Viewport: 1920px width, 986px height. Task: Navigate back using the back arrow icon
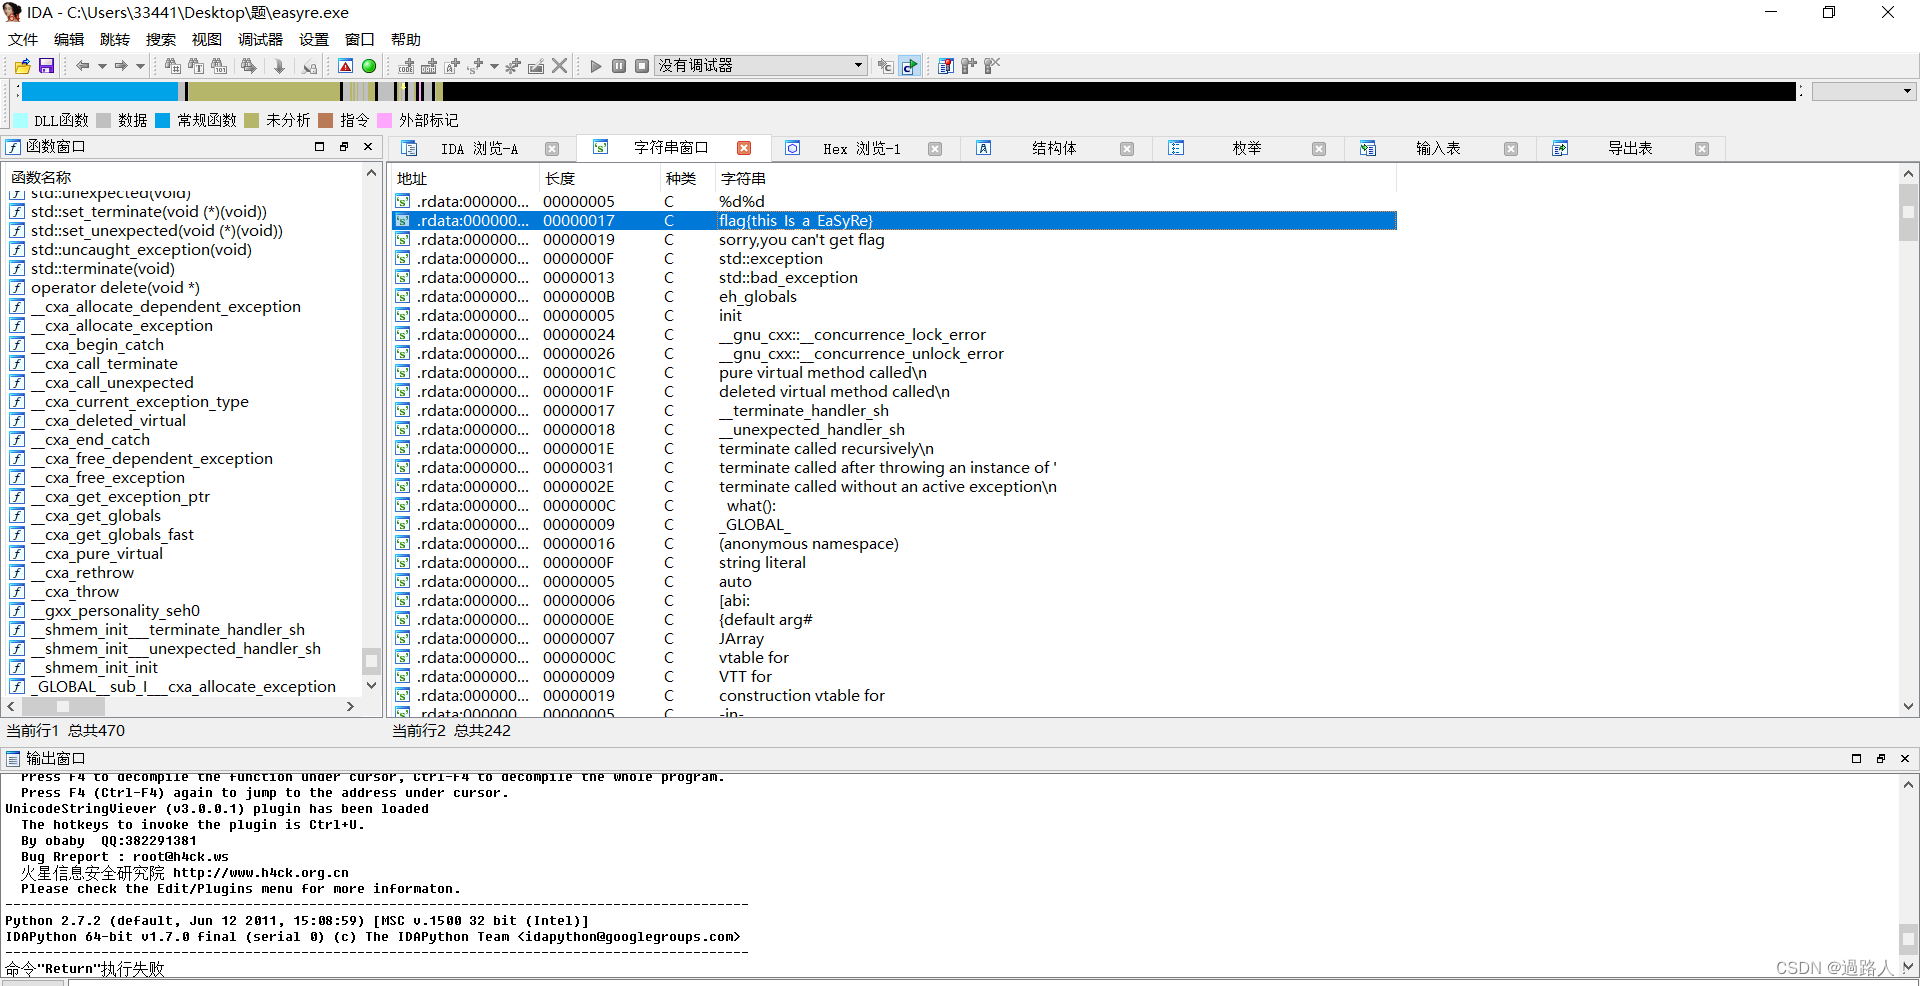(84, 65)
